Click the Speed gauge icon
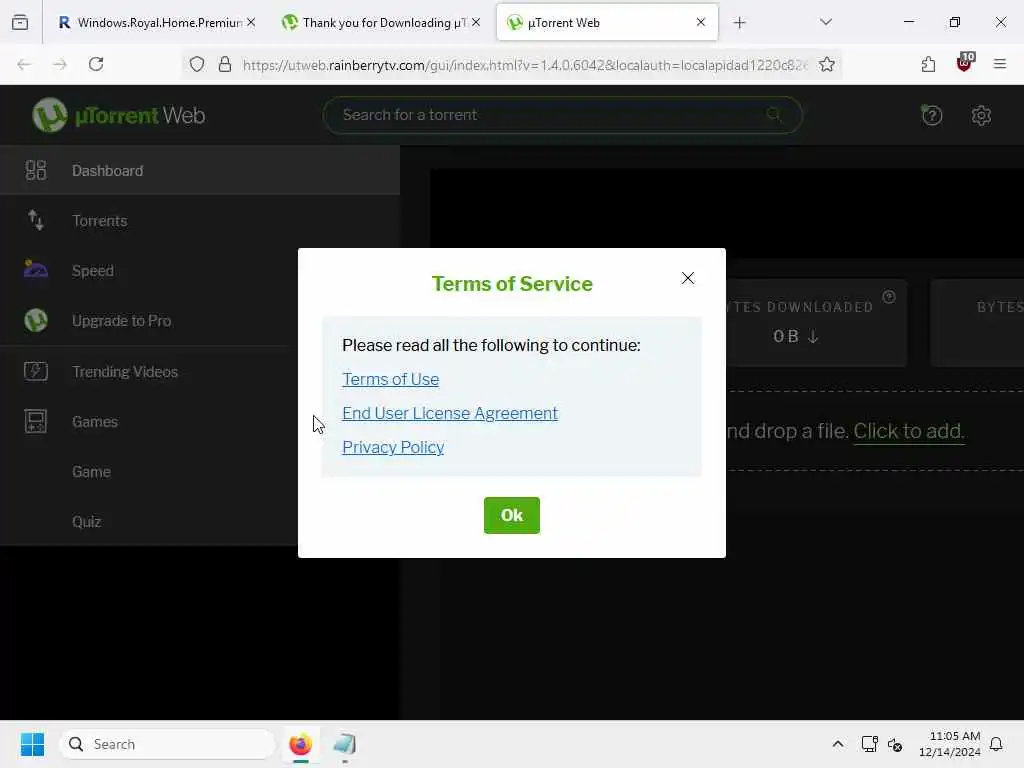The width and height of the screenshot is (1024, 768). [35, 269]
